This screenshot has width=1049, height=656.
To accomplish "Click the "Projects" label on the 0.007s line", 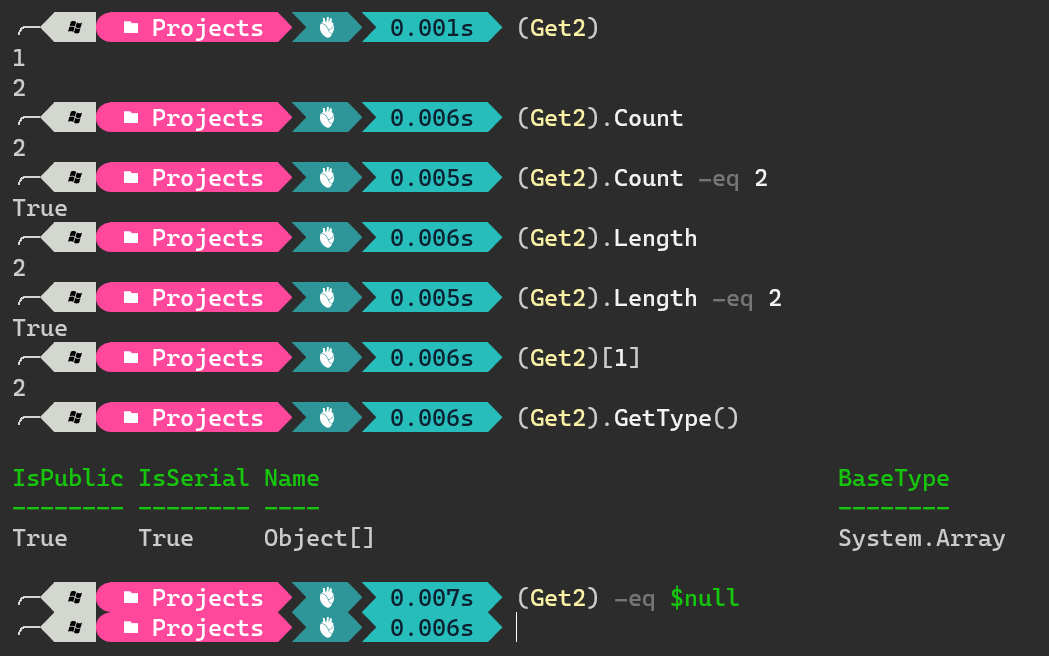I will (x=207, y=598).
